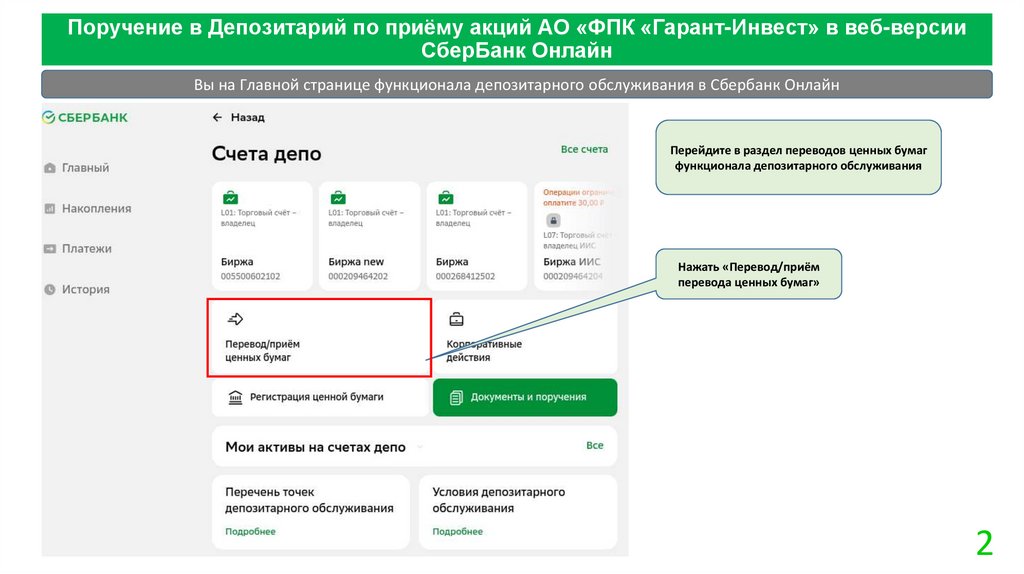Open the История menu item
Viewport: 1024px width, 574px height.
tap(86, 289)
